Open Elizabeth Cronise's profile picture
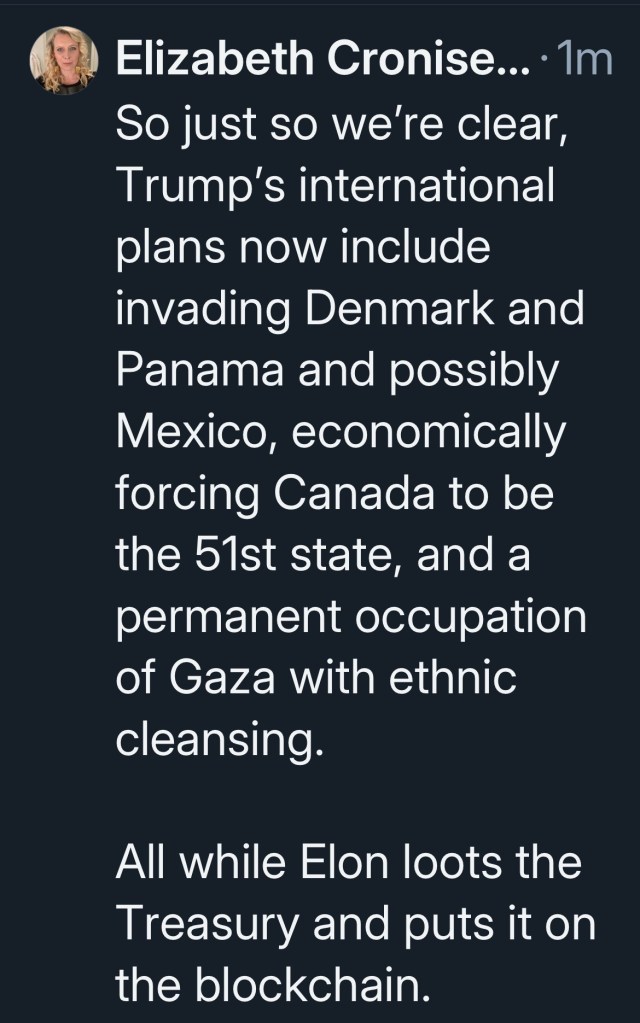Image resolution: width=640 pixels, height=1023 pixels. [64, 60]
